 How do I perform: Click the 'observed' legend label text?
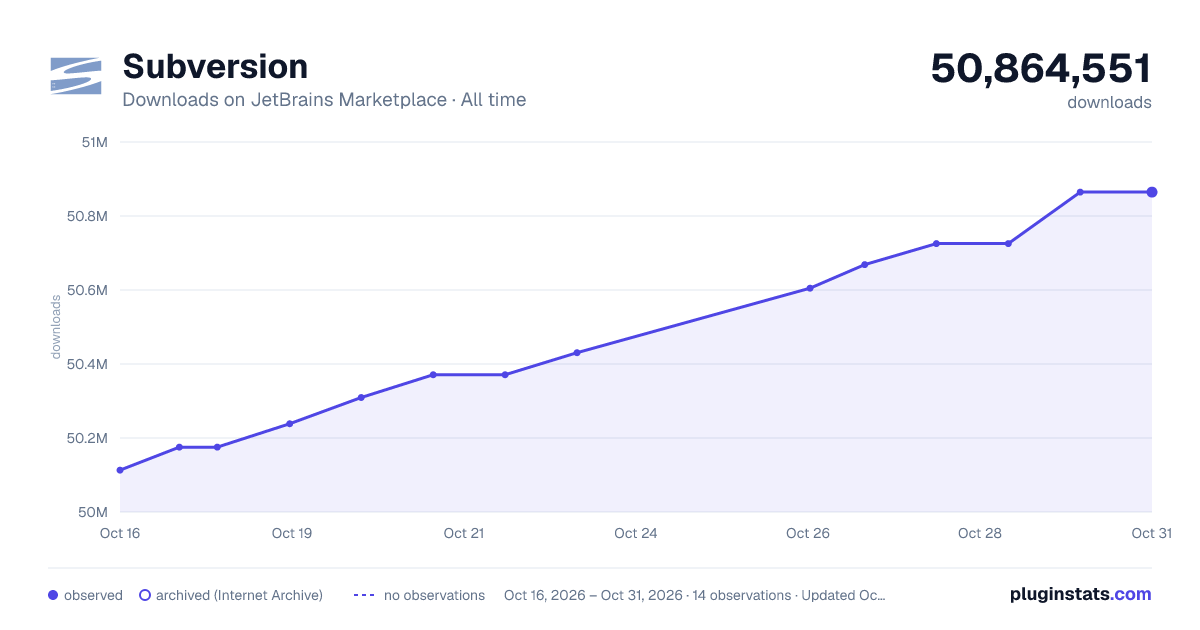[93, 595]
